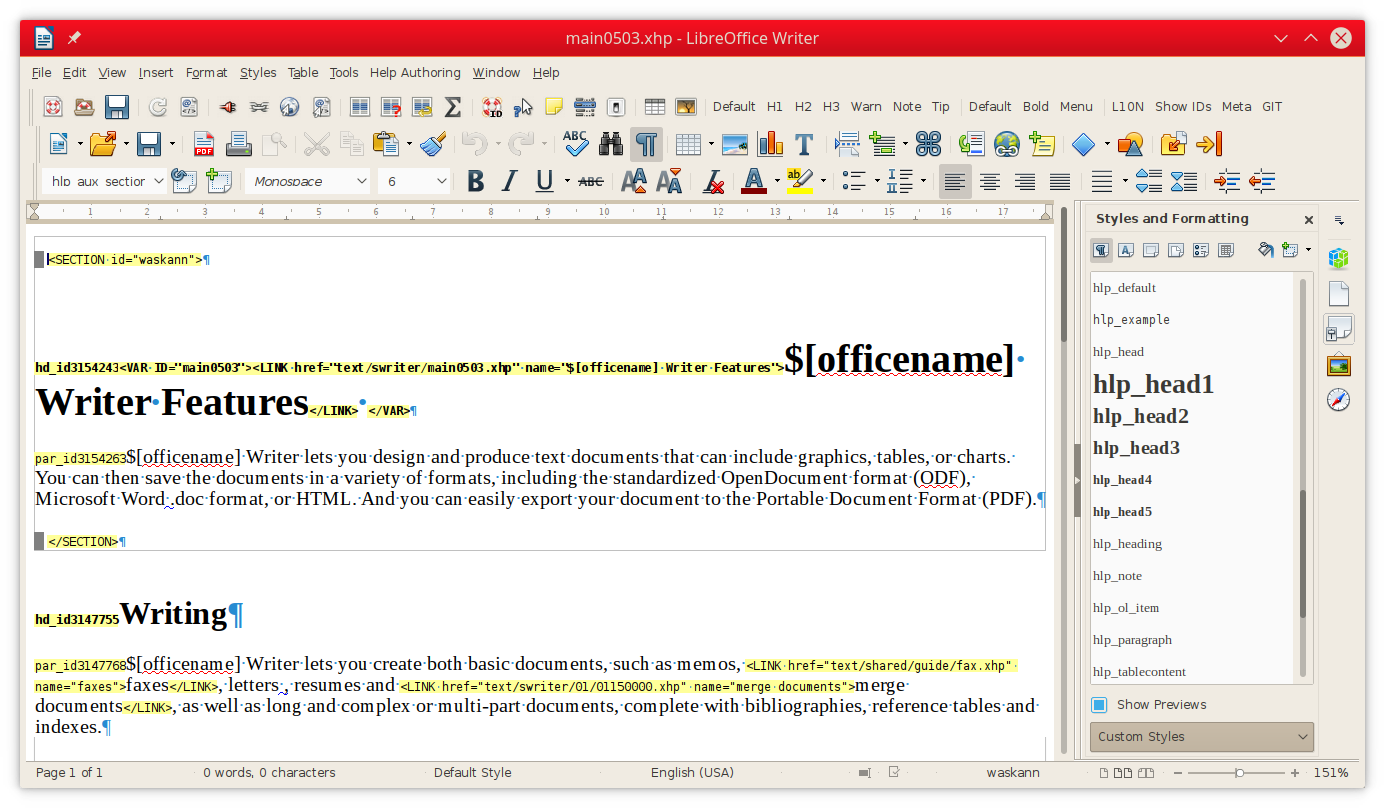Insert hyperlink using the globe chain icon
This screenshot has height=808, width=1385.
coord(1006,144)
